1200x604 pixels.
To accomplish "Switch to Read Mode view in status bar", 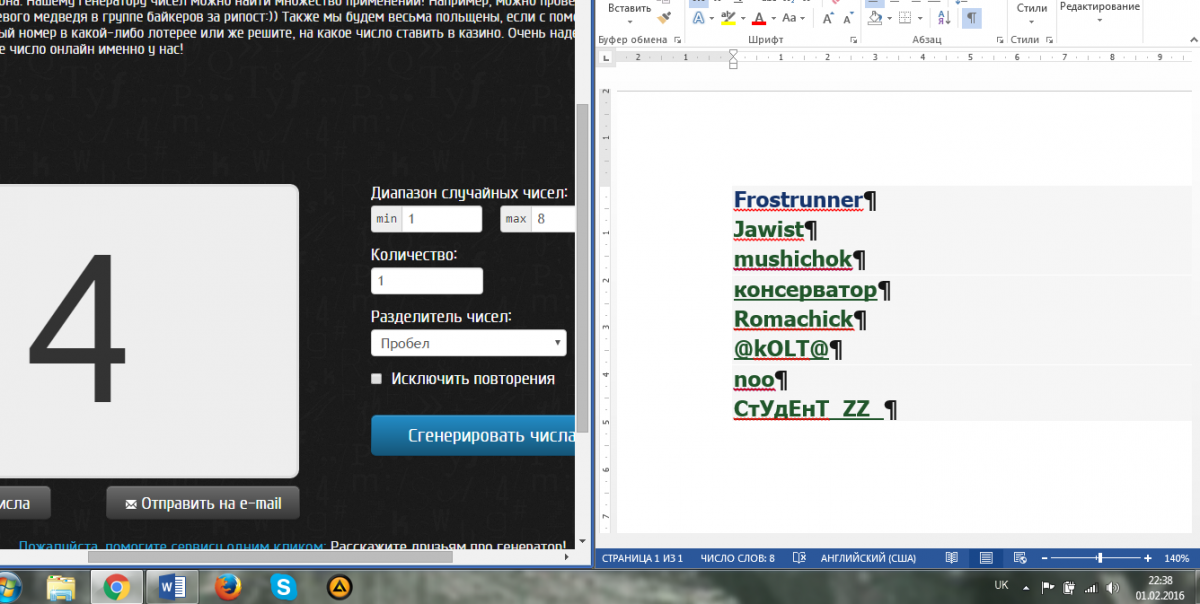I will pyautogui.click(x=951, y=558).
